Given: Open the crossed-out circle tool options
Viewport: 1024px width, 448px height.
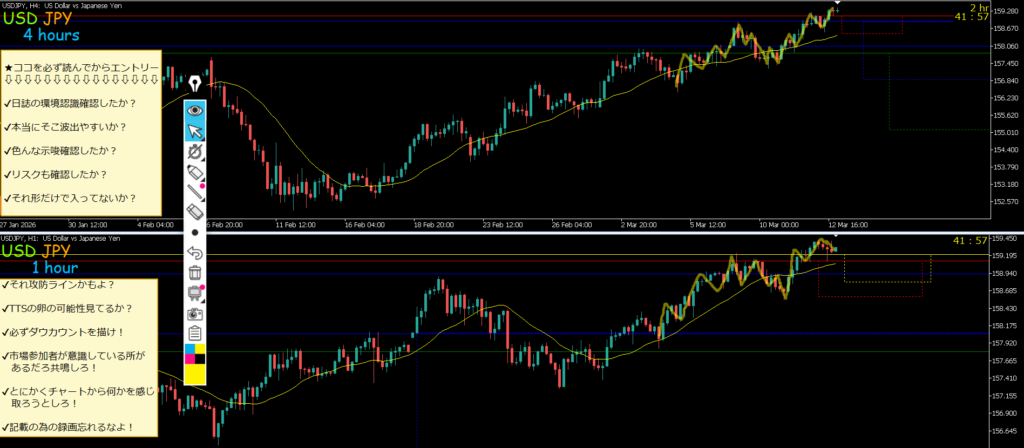Looking at the screenshot, I should click(x=196, y=151).
